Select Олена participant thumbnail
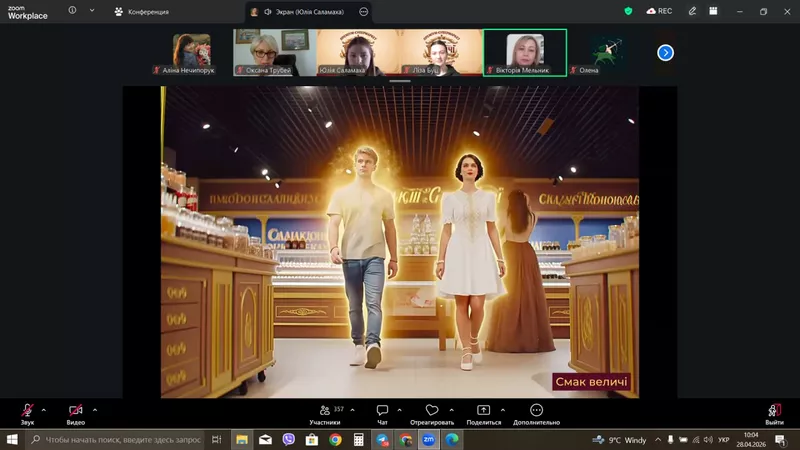The image size is (800, 450). pos(608,53)
